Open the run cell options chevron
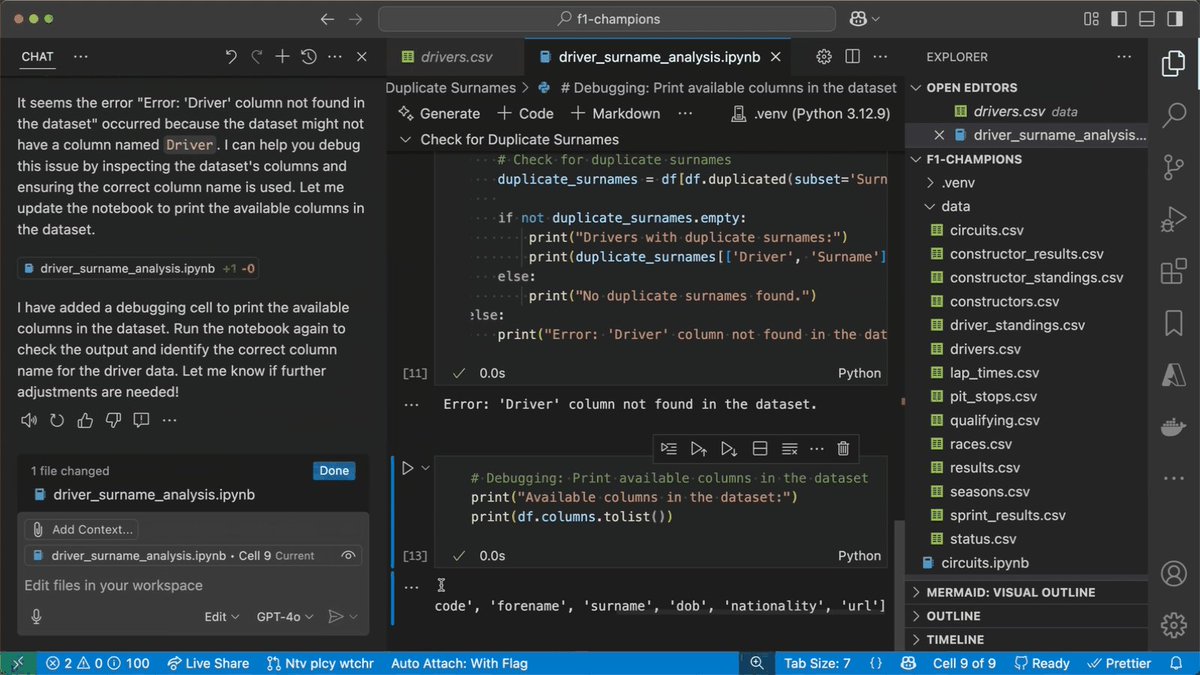 425,467
